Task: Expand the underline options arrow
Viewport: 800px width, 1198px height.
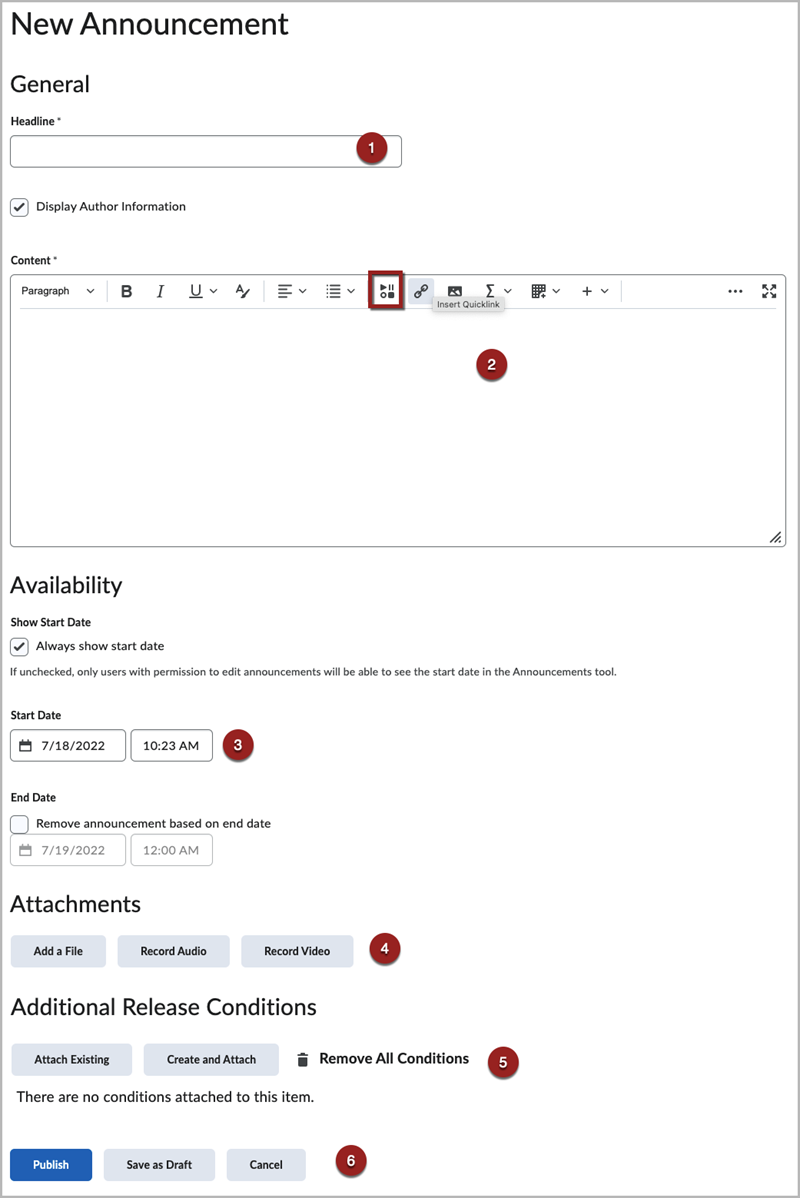Action: tap(213, 291)
